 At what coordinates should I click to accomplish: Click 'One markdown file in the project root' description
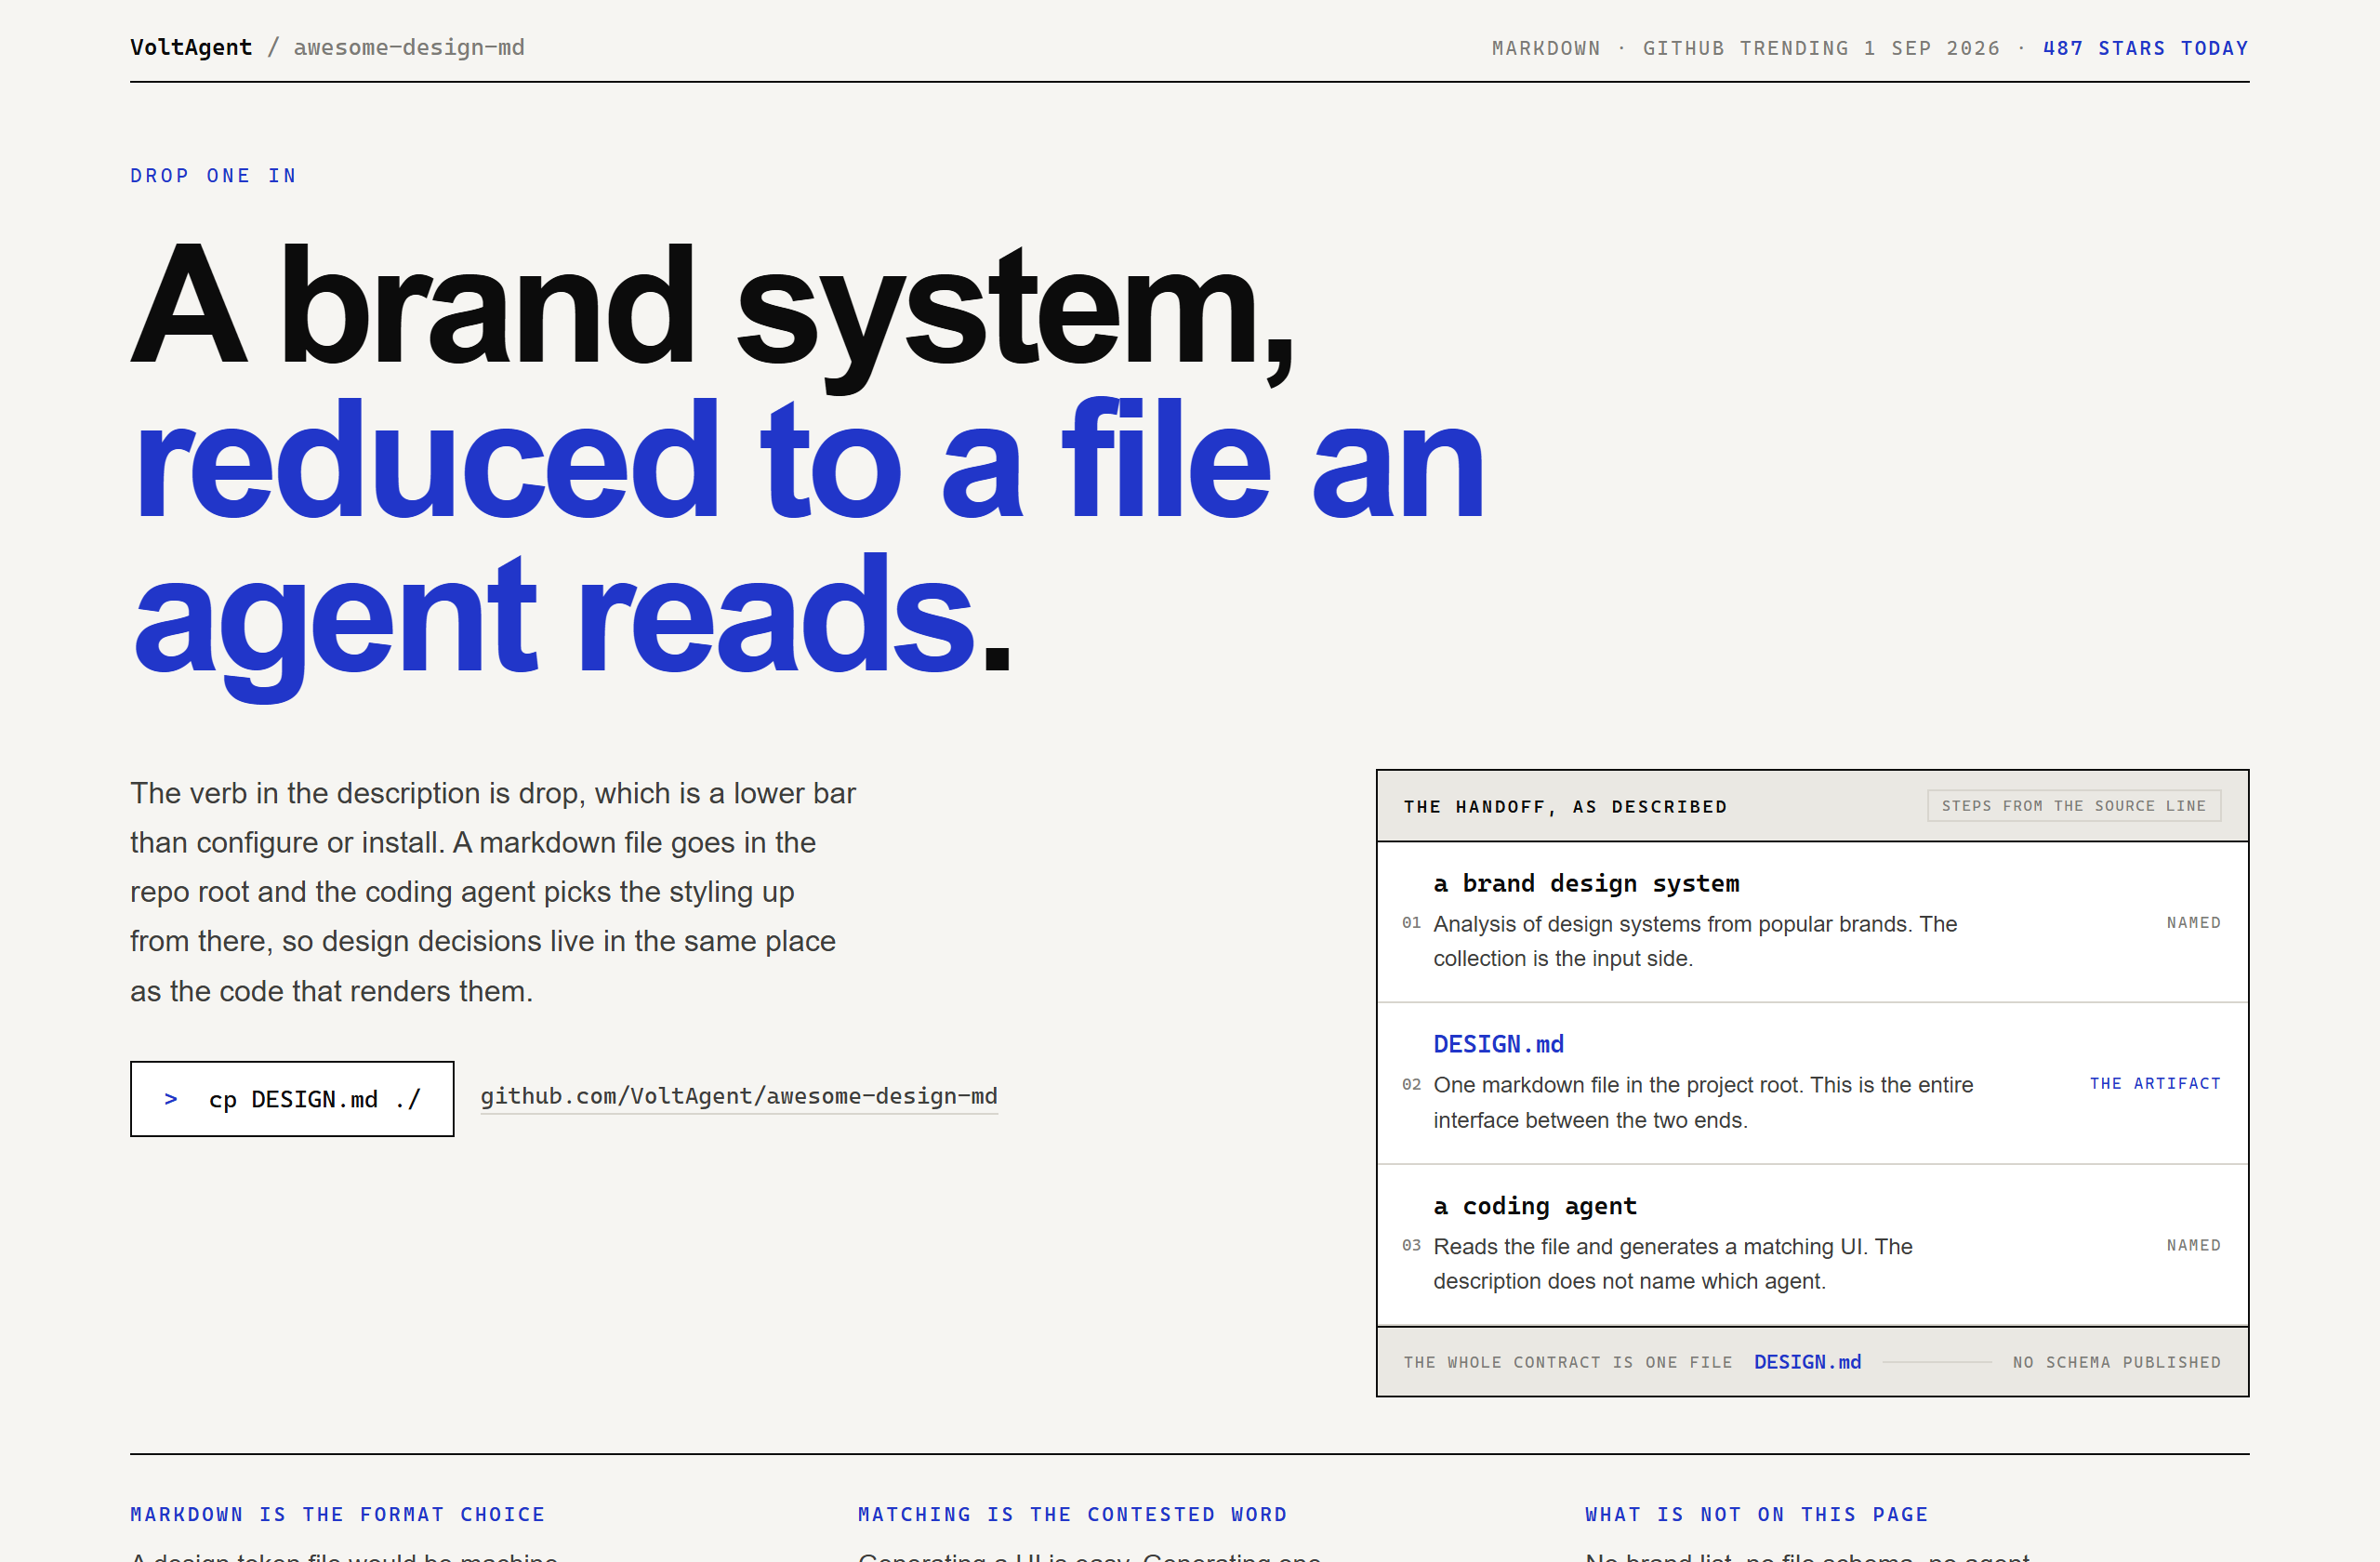pyautogui.click(x=1703, y=1102)
